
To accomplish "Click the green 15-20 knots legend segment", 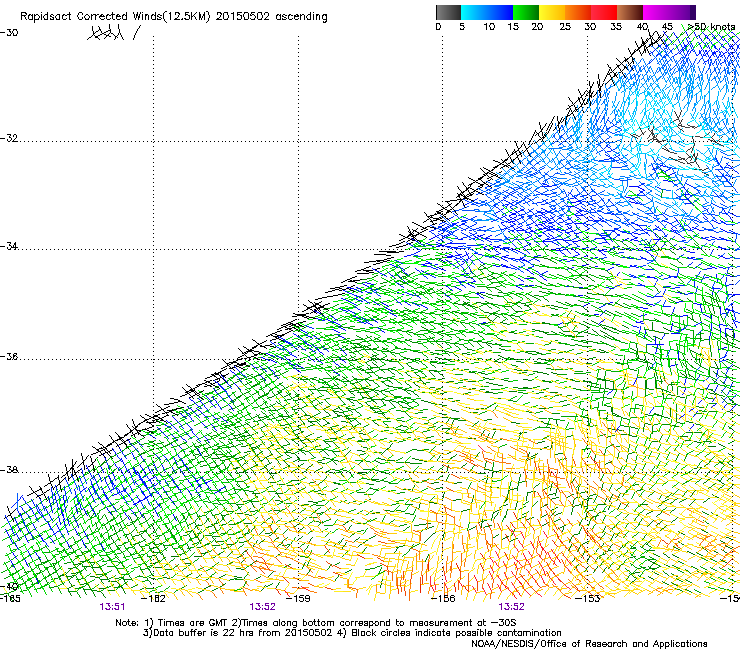I will (526, 12).
